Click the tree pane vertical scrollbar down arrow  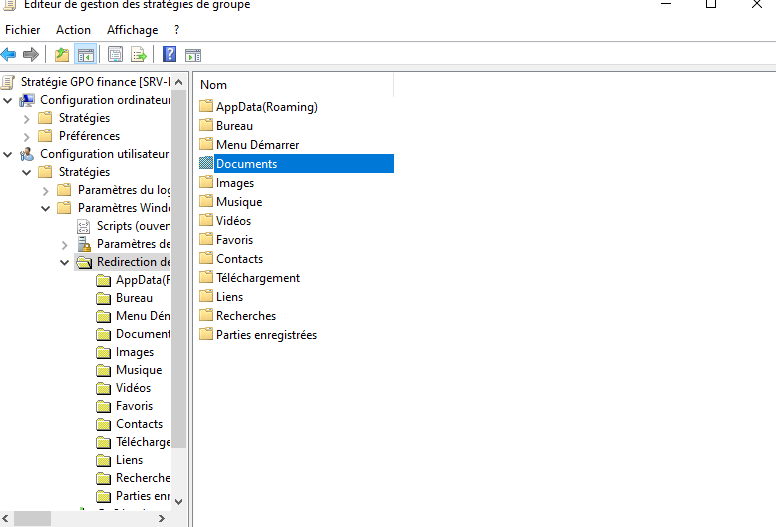coord(179,501)
